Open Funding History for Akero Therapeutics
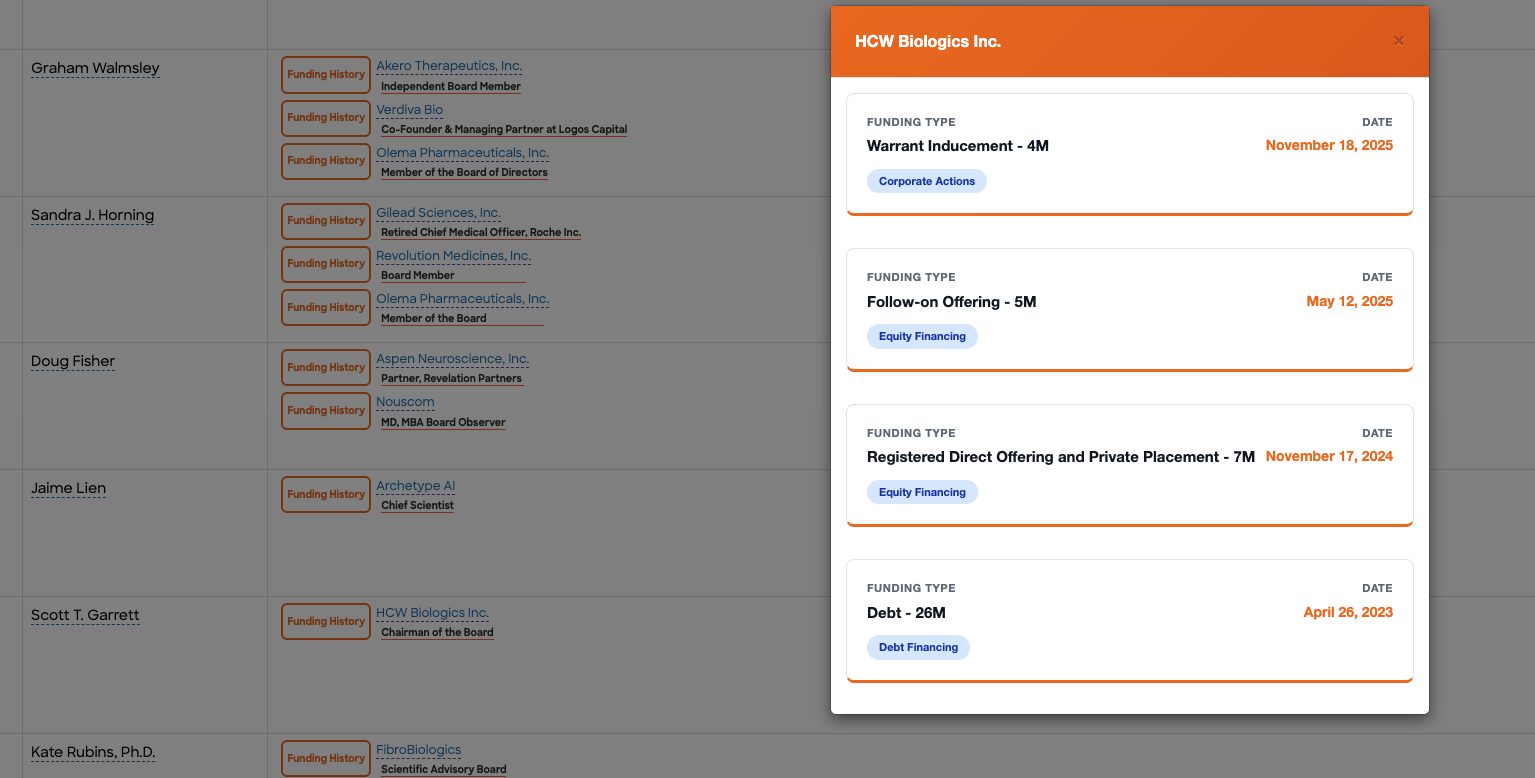This screenshot has height=778, width=1535. [326, 74]
